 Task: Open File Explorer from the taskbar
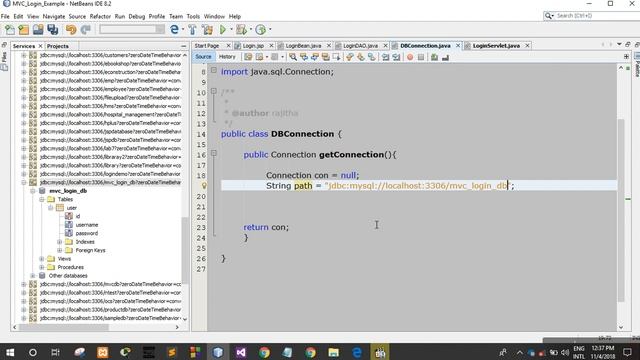click(333, 352)
